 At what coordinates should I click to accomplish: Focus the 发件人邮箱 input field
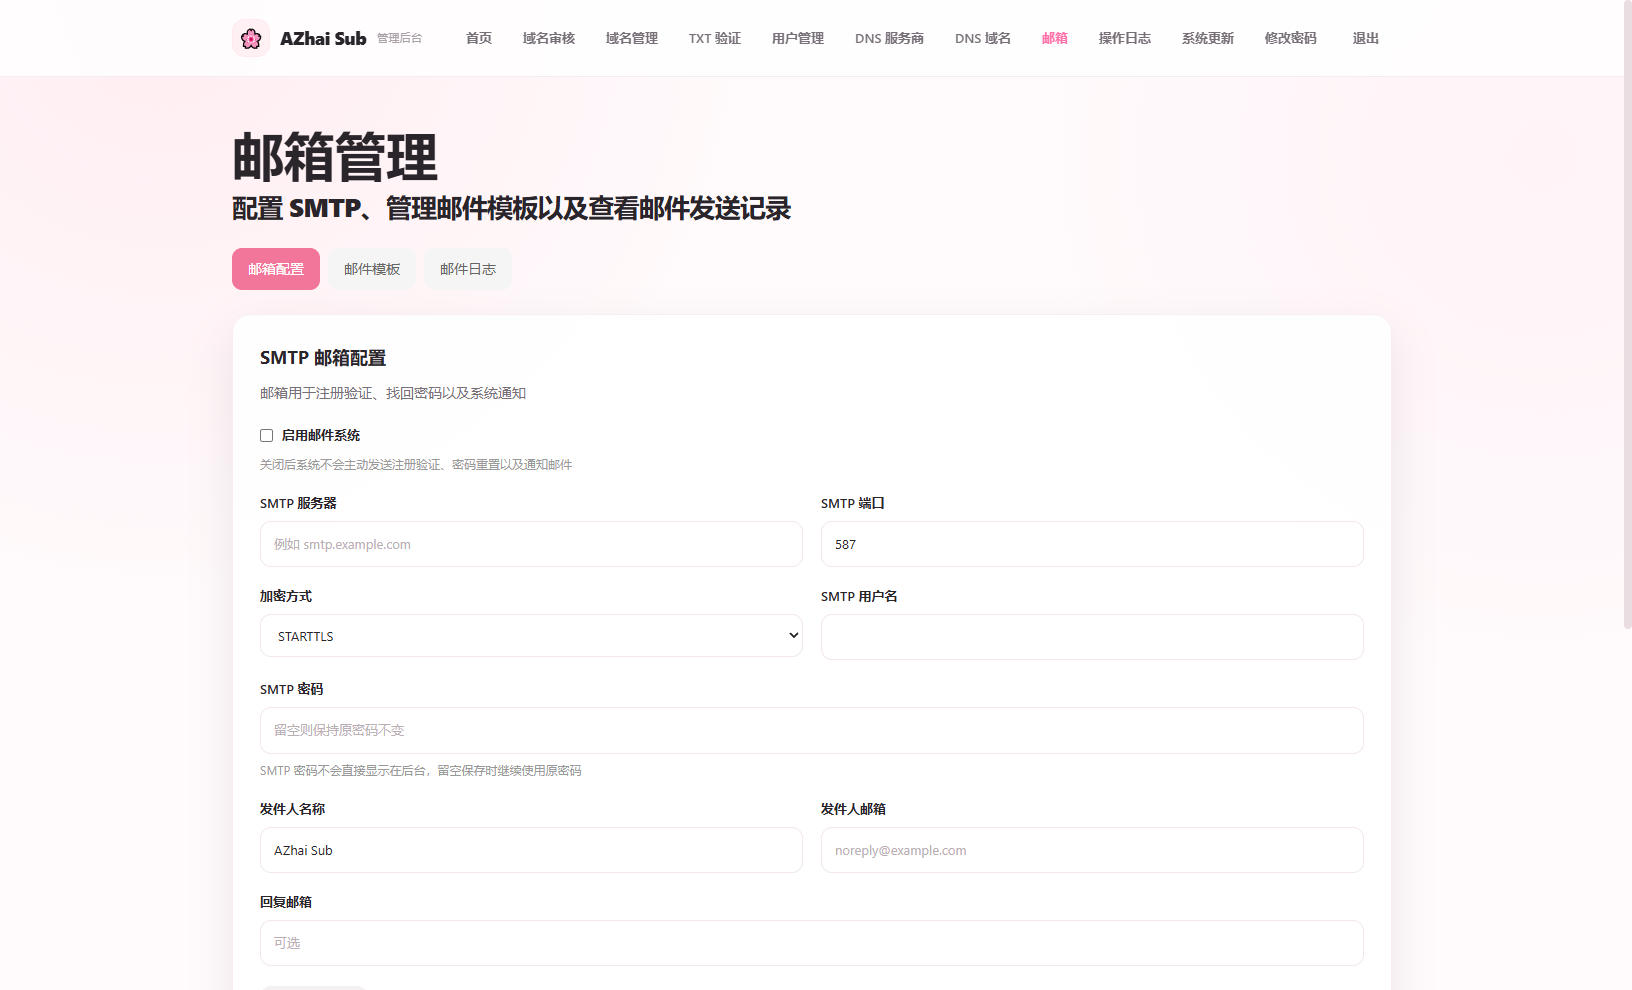pos(1092,850)
